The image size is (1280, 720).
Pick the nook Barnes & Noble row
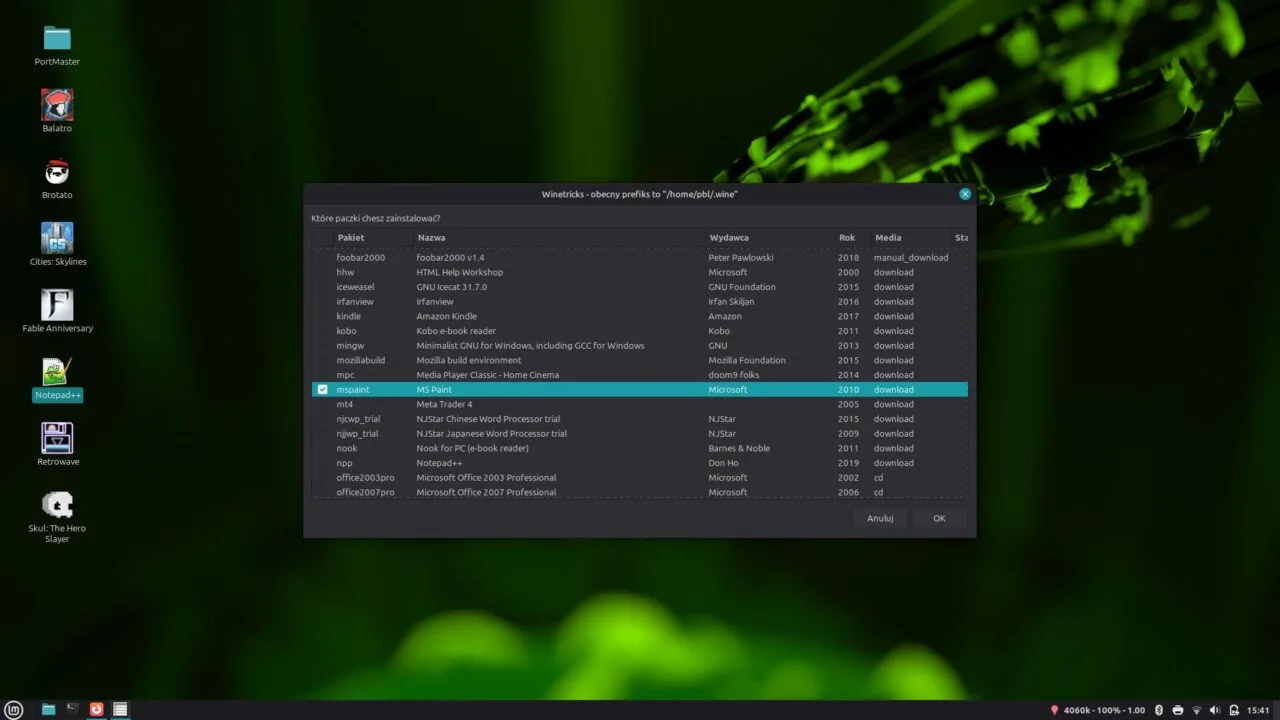[x=640, y=448]
